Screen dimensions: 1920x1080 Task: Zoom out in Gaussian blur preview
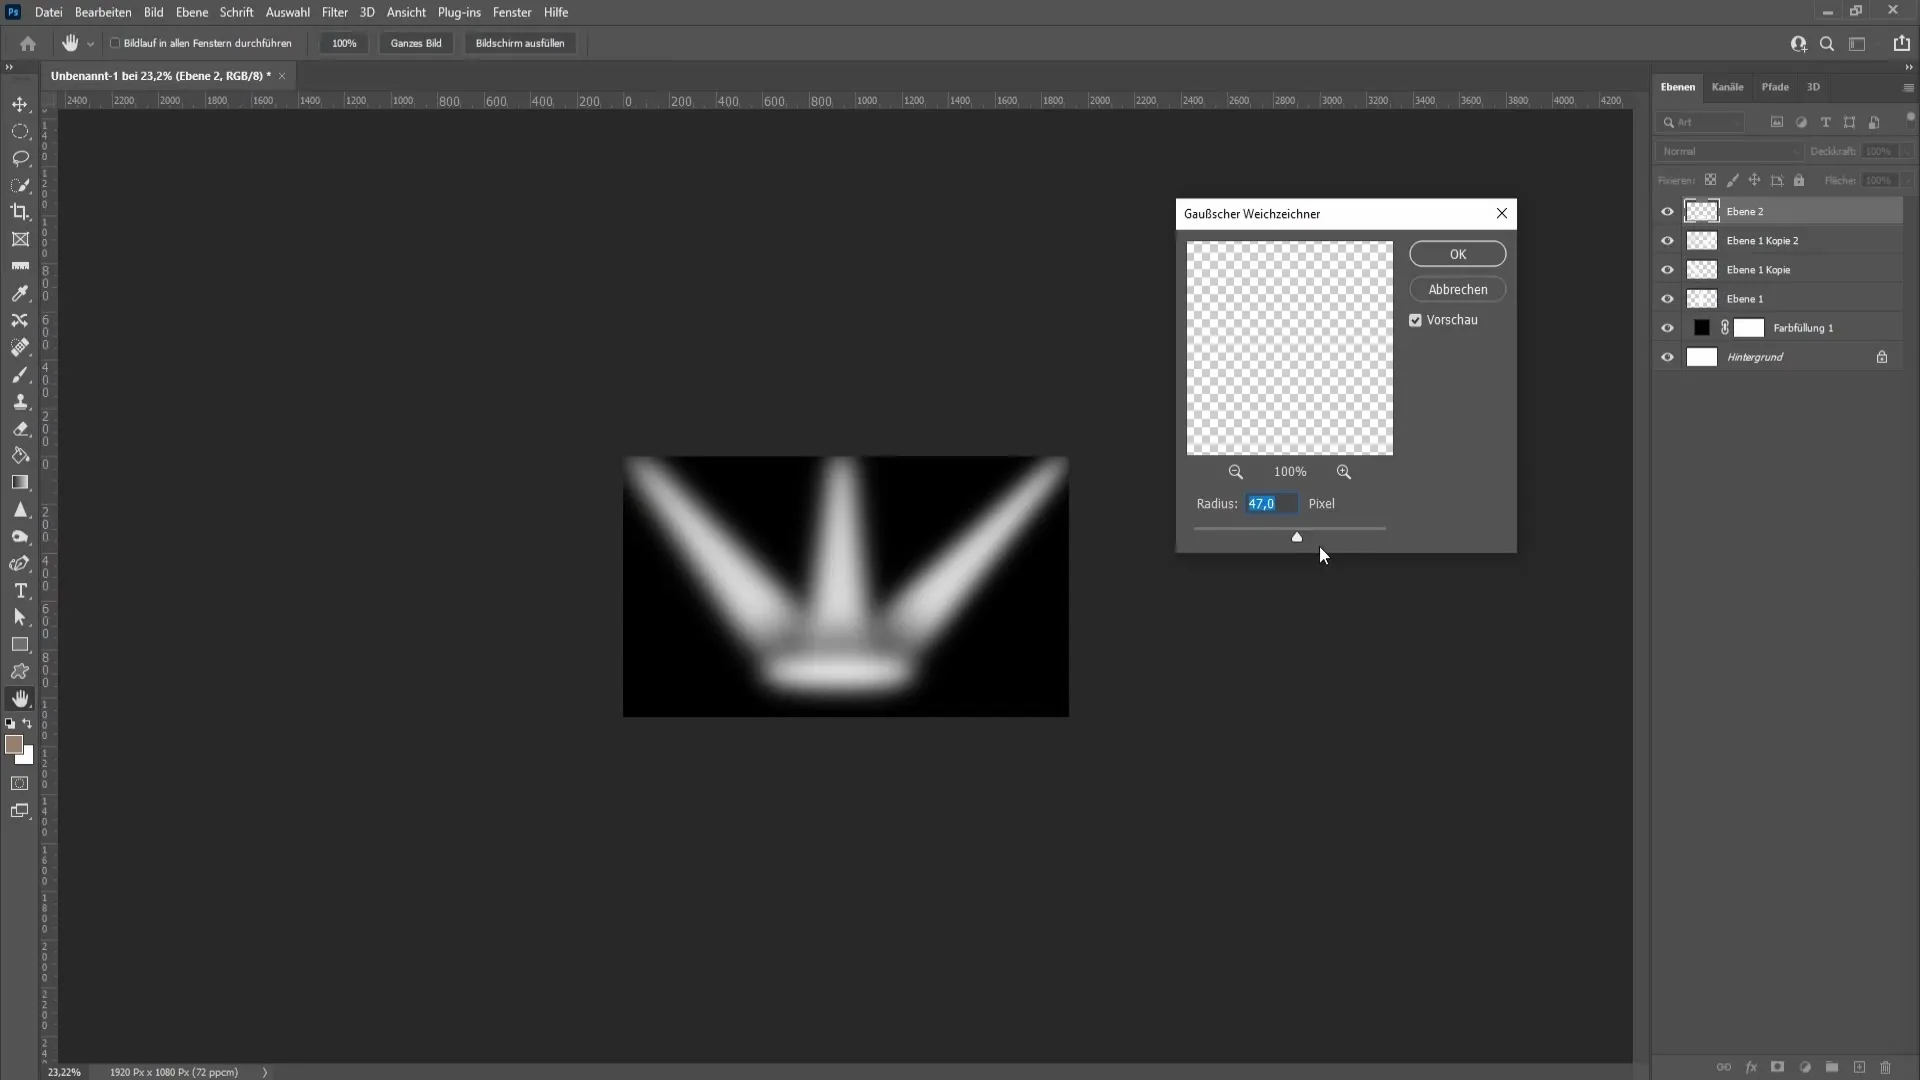tap(1236, 472)
